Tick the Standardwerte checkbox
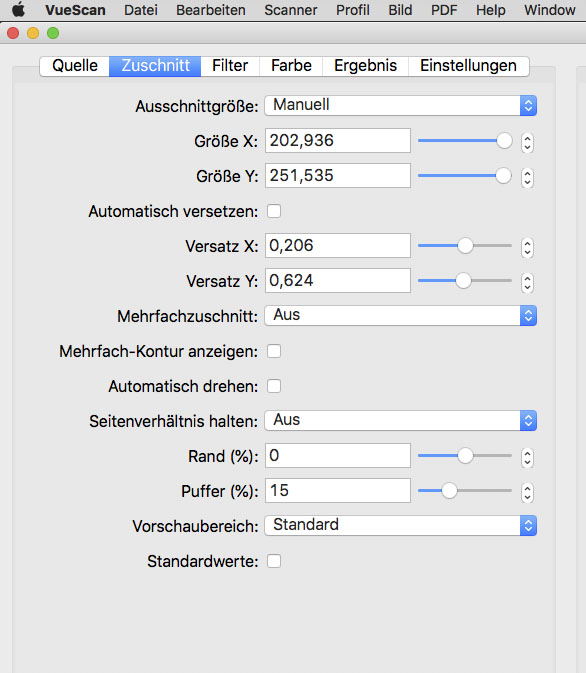 pos(274,561)
